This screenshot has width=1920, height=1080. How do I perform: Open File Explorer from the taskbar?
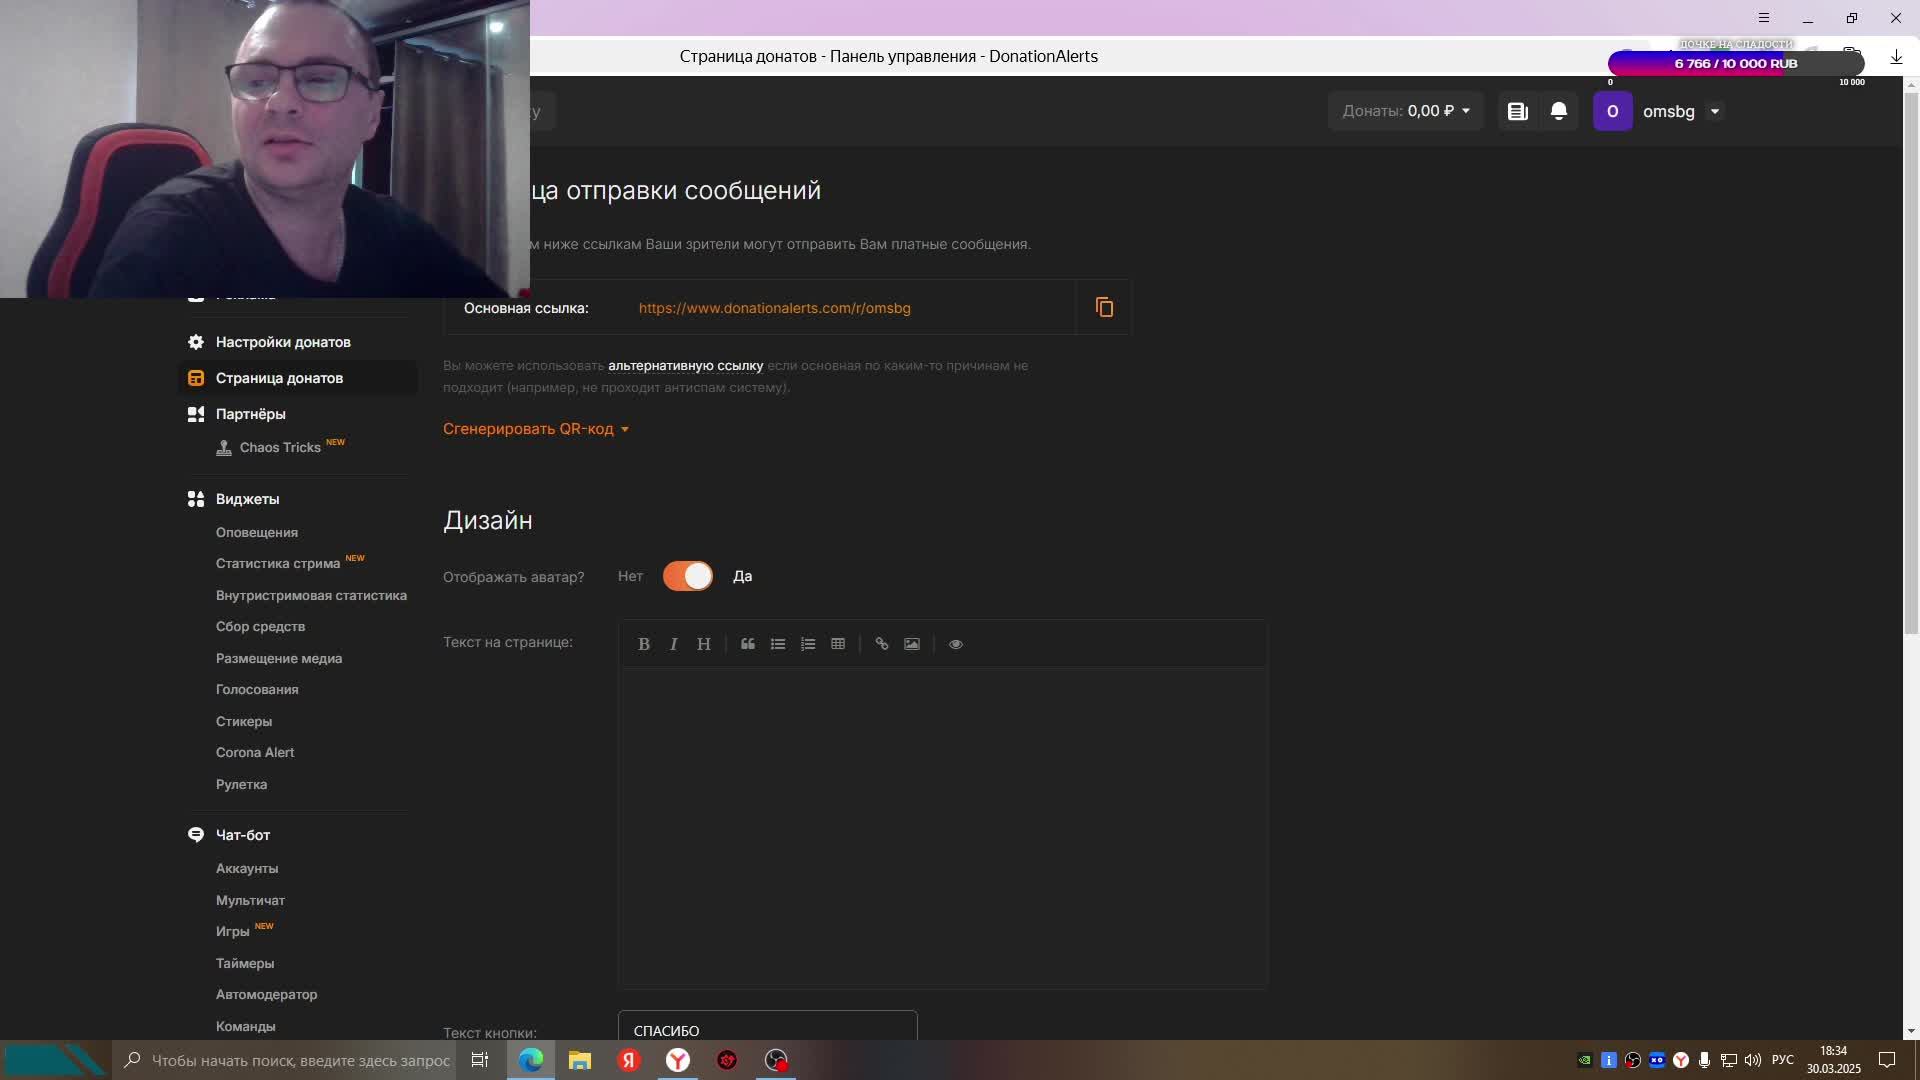pyautogui.click(x=580, y=1060)
